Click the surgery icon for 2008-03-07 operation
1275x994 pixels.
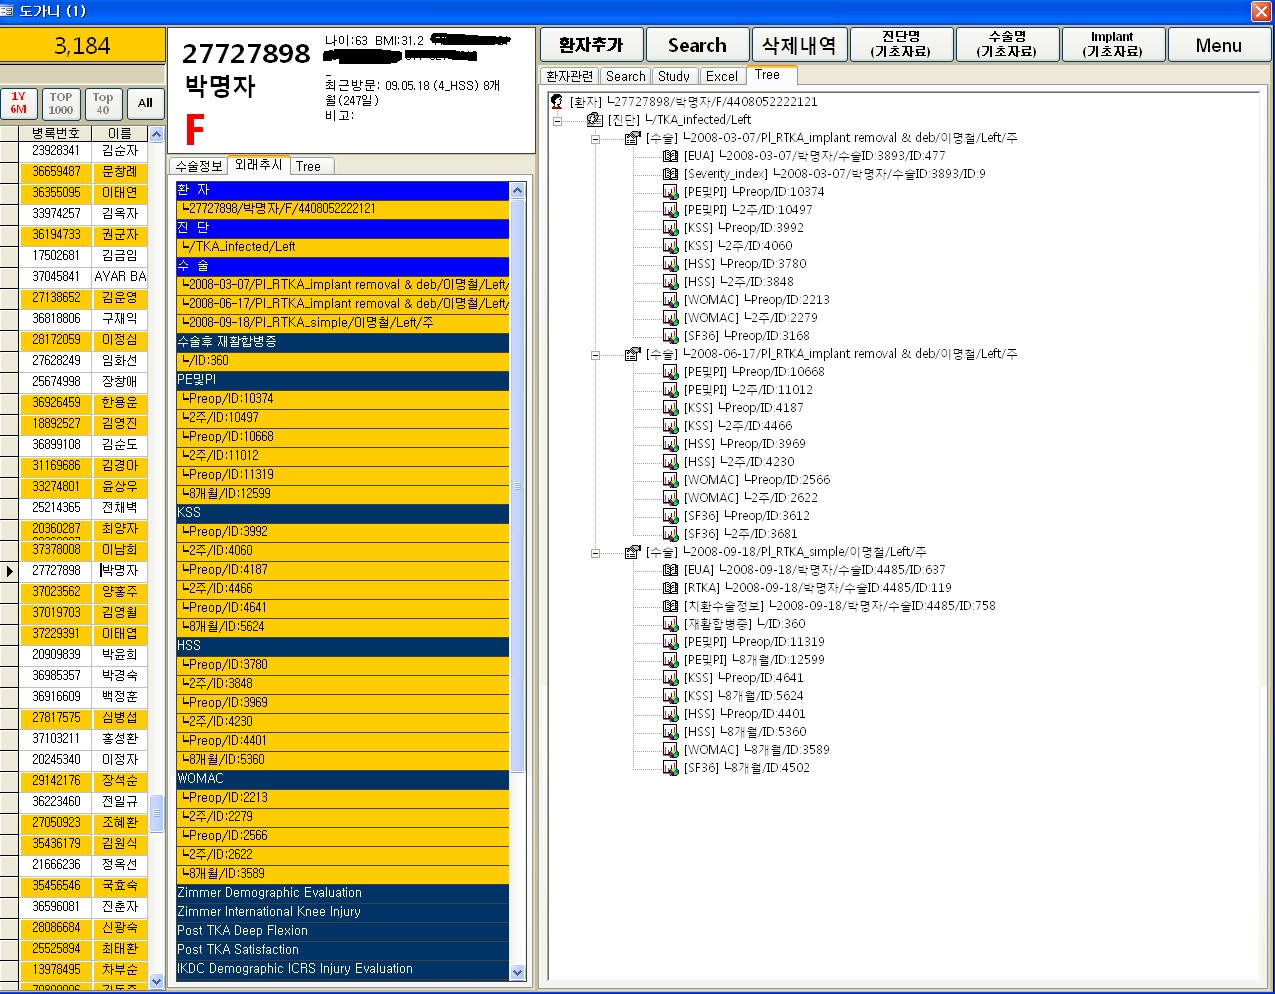click(632, 138)
